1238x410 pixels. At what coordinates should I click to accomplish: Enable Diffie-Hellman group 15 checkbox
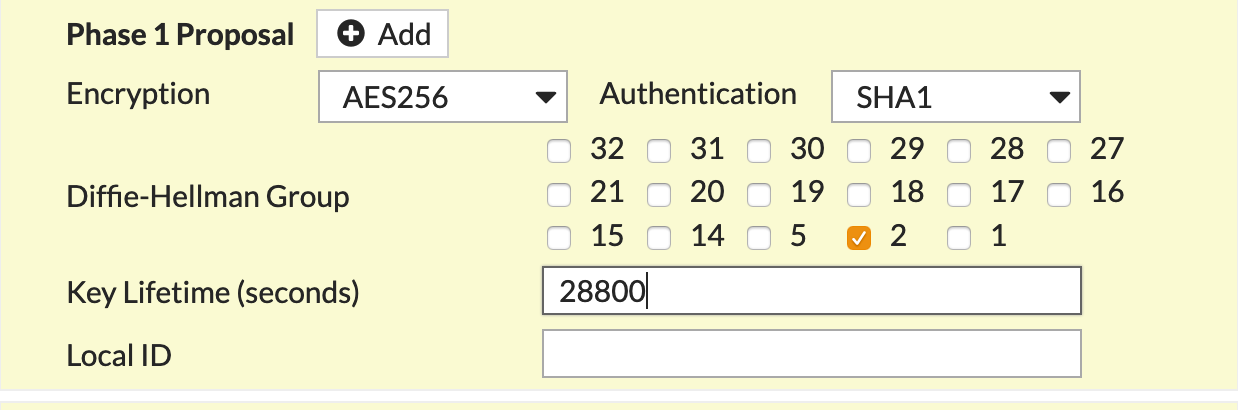pyautogui.click(x=559, y=238)
